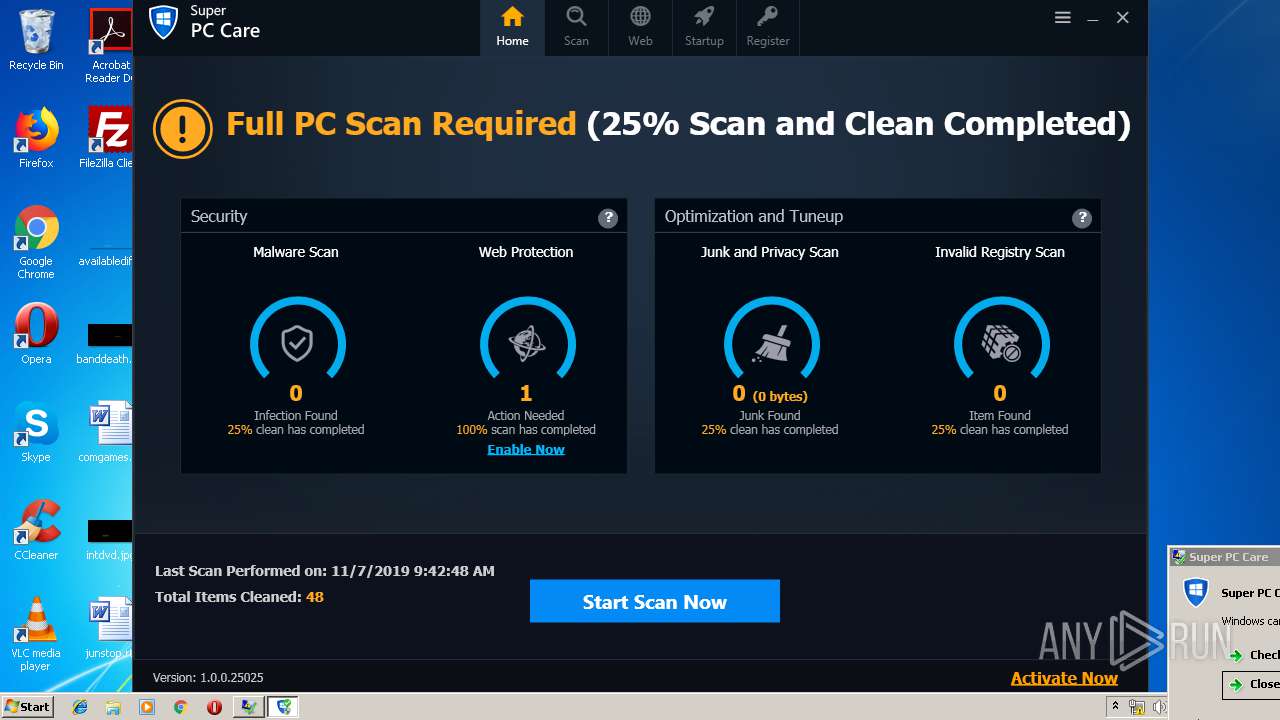Select the comgames Word document icon
The width and height of the screenshot is (1280, 720).
tap(108, 432)
